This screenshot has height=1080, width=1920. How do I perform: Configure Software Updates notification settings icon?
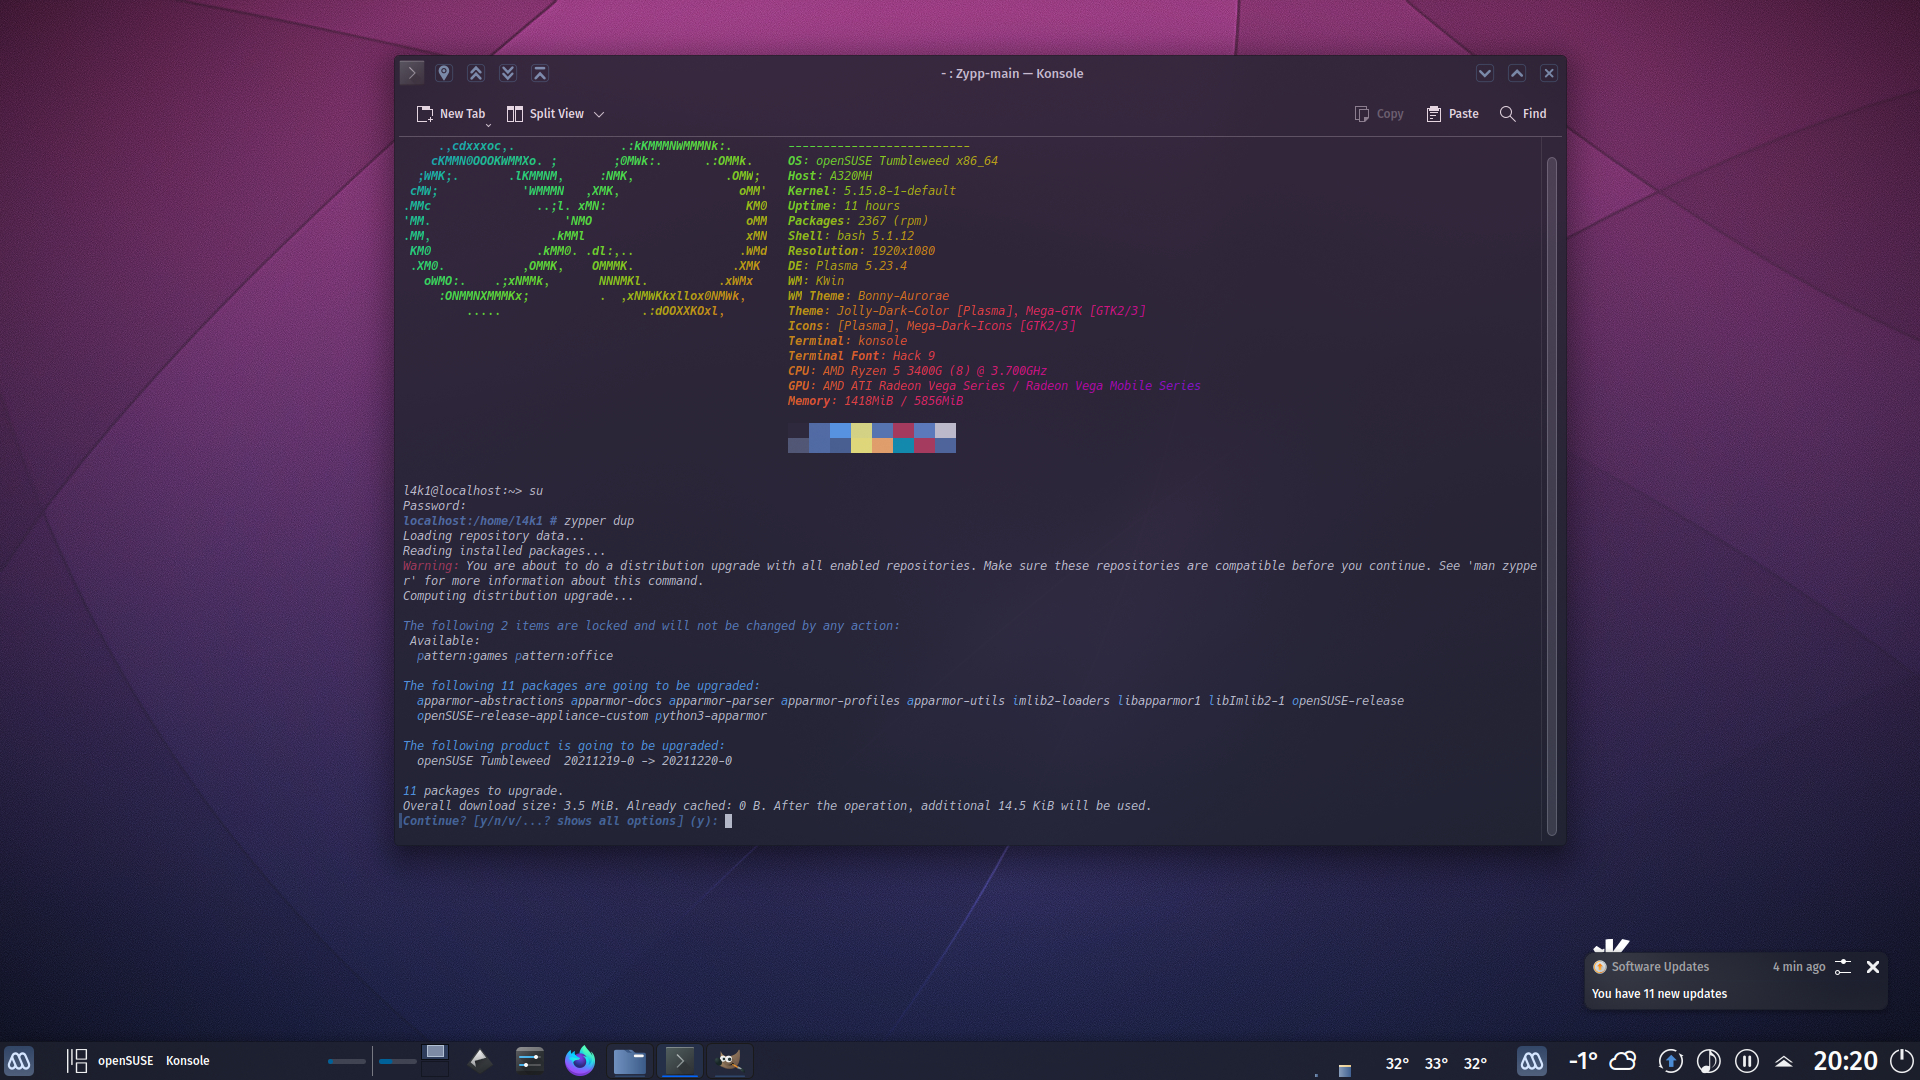(x=1843, y=967)
